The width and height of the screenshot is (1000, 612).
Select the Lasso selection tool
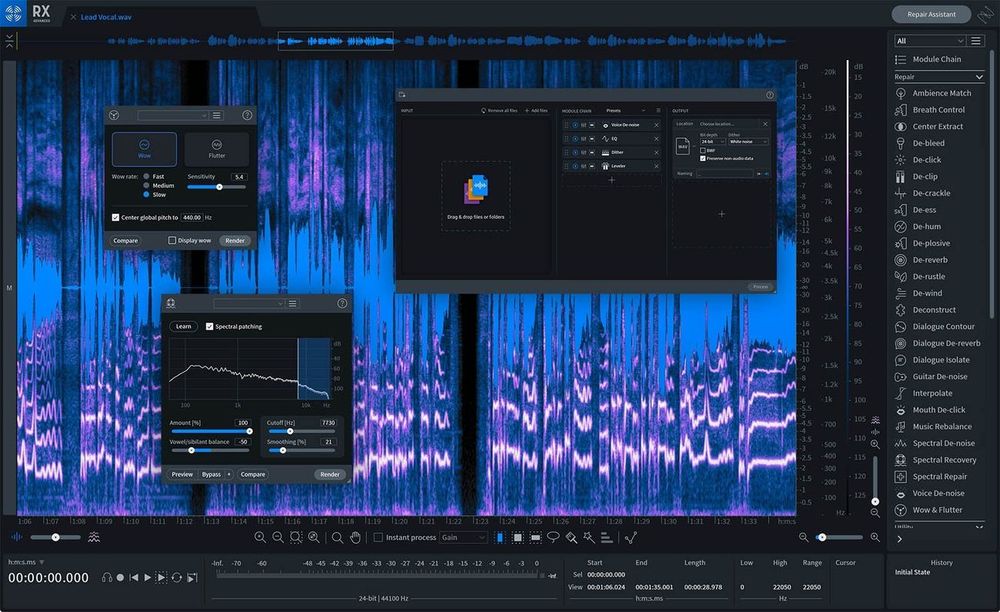click(553, 537)
